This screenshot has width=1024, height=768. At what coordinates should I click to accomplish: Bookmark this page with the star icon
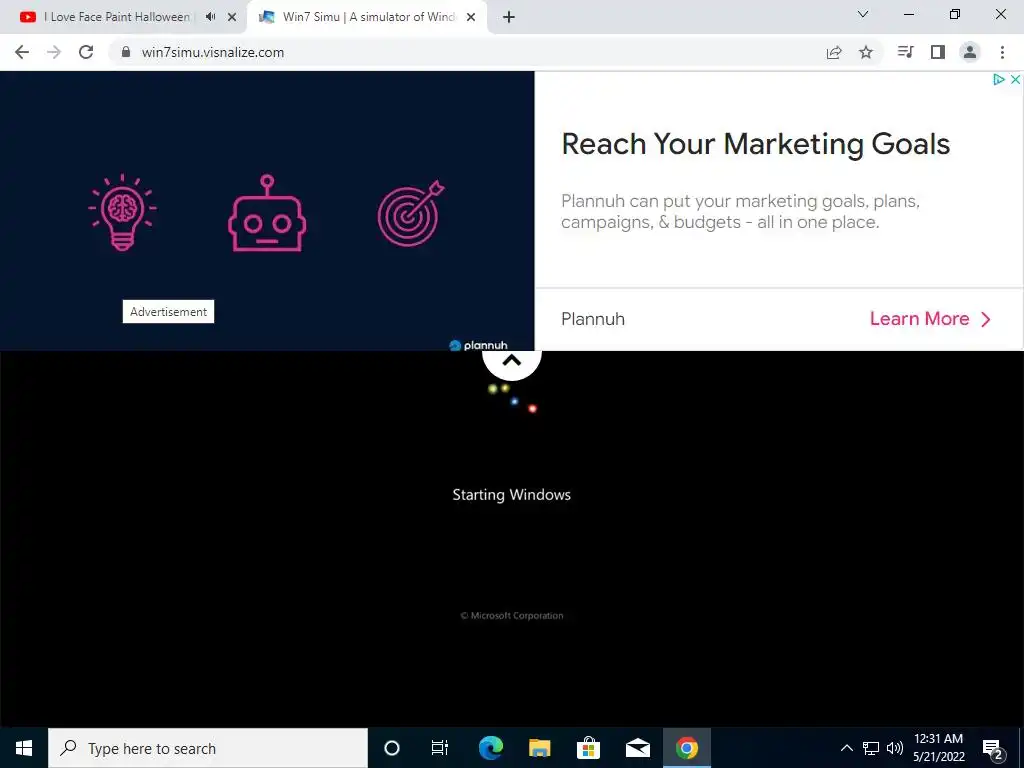[x=866, y=52]
